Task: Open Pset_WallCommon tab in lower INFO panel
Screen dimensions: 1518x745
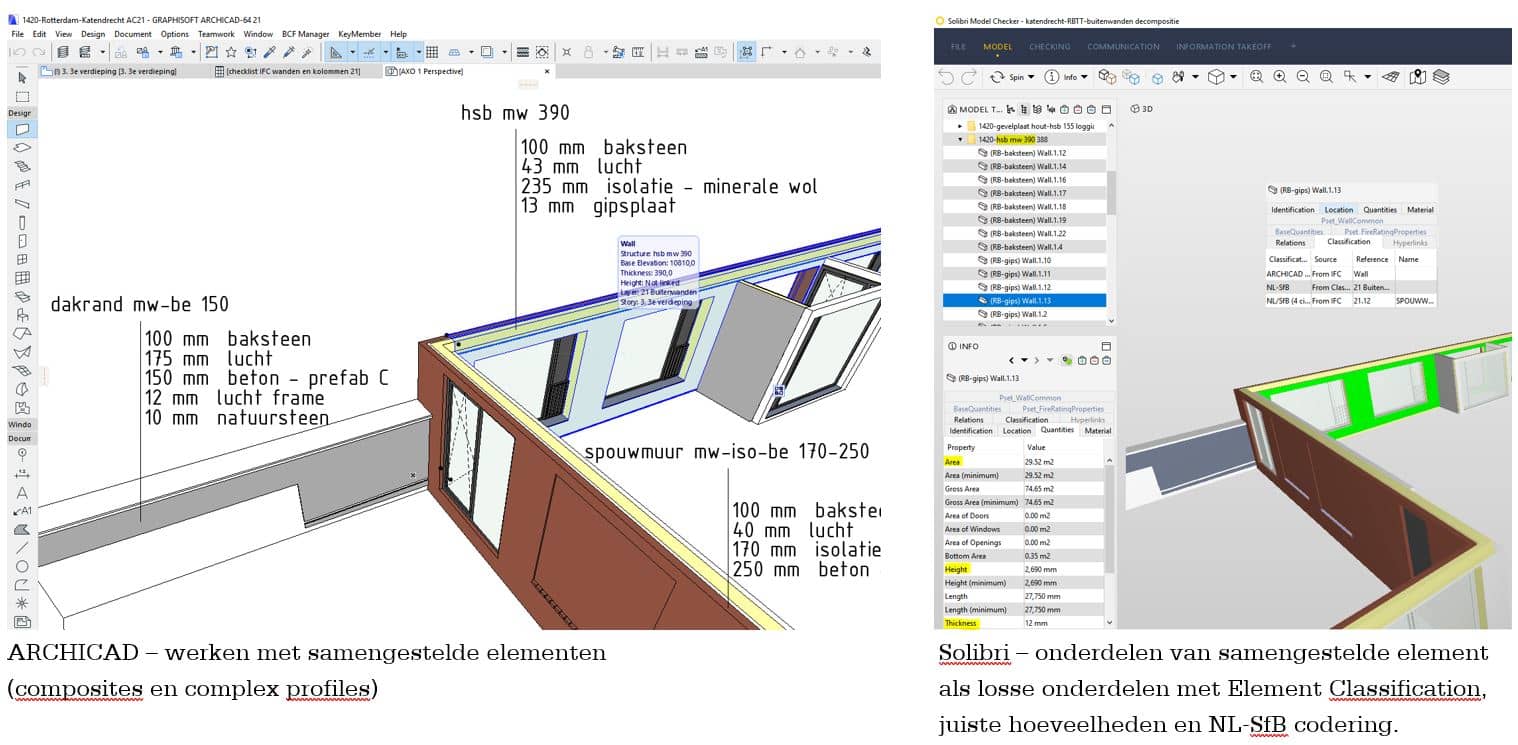Action: pos(1029,398)
